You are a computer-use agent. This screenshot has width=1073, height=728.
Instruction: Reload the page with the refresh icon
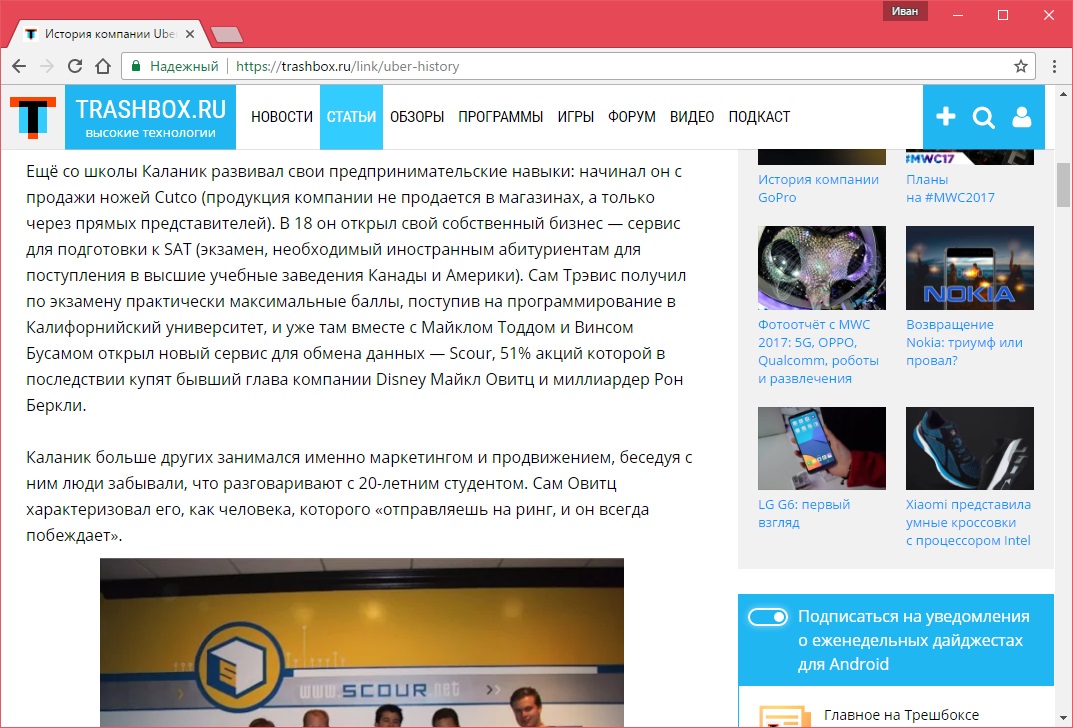(x=75, y=66)
